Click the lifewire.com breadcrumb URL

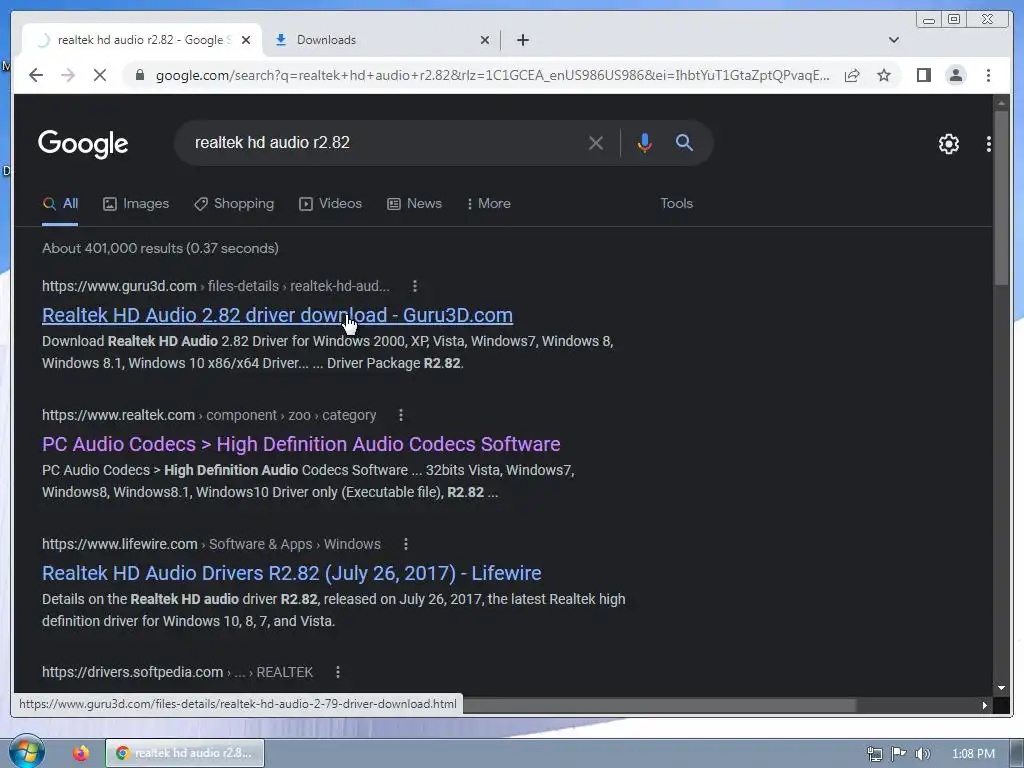(x=211, y=544)
